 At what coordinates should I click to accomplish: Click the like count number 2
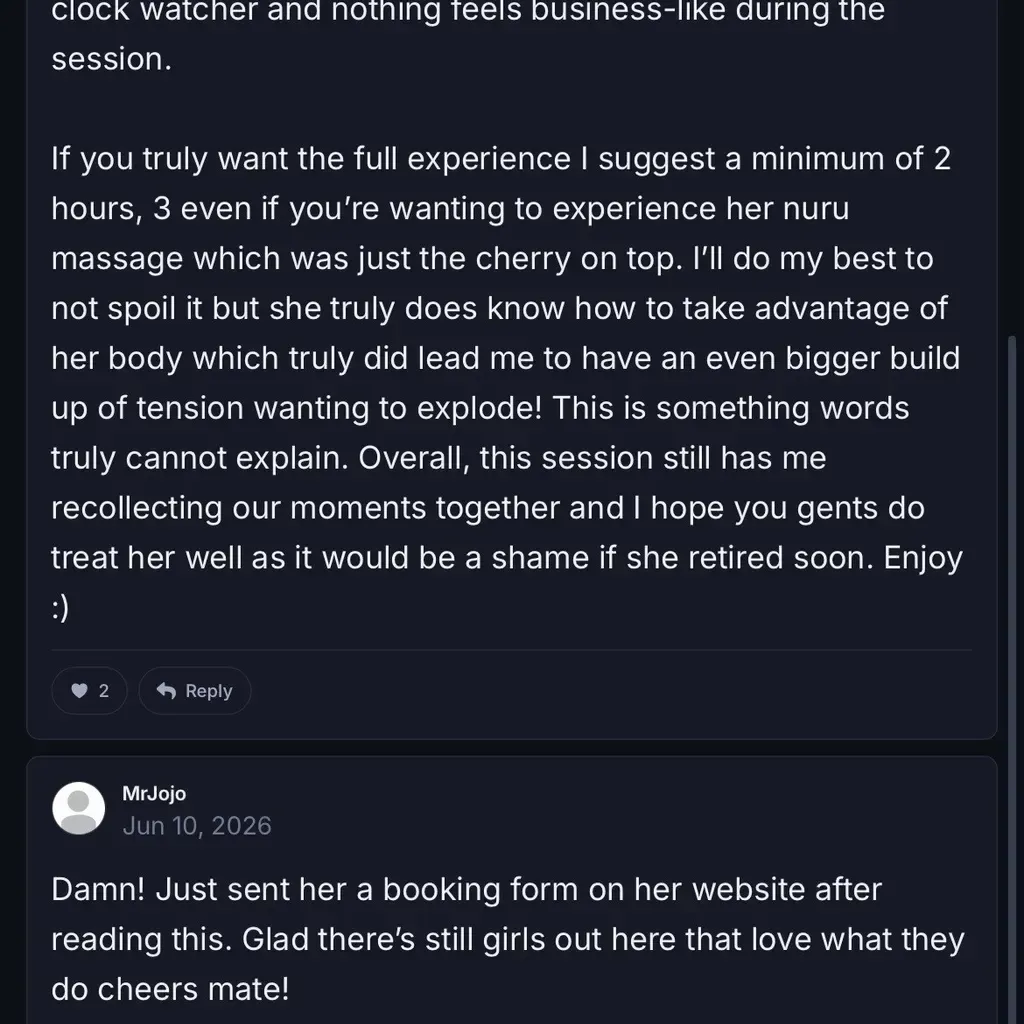tap(104, 691)
